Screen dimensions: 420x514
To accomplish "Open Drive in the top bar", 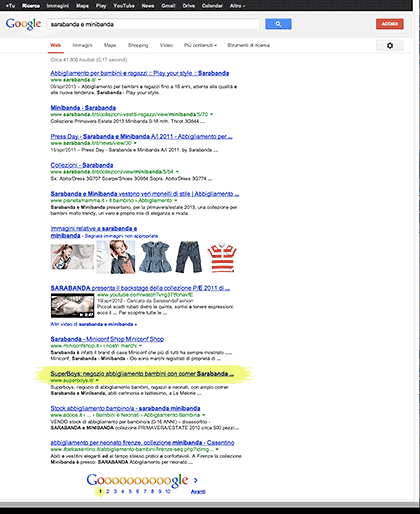I will click(189, 6).
